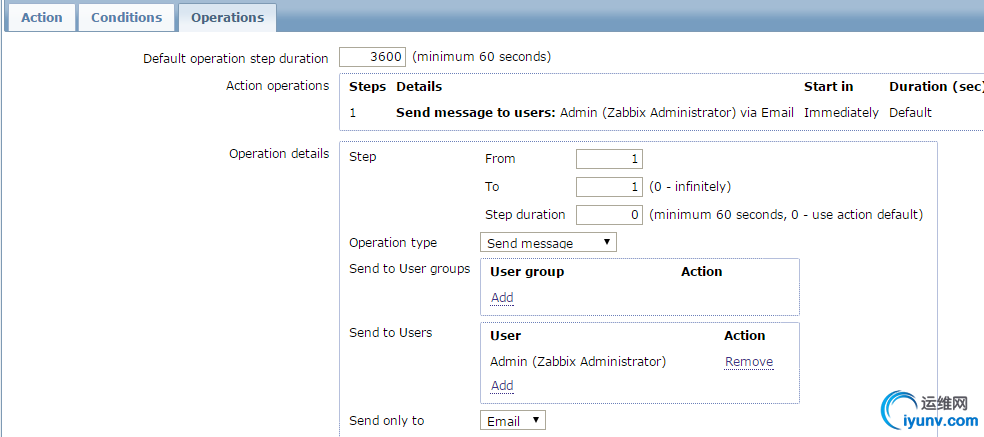Viewport: 984px width, 437px height.
Task: Click Add under Send to Users
Action: click(x=502, y=386)
